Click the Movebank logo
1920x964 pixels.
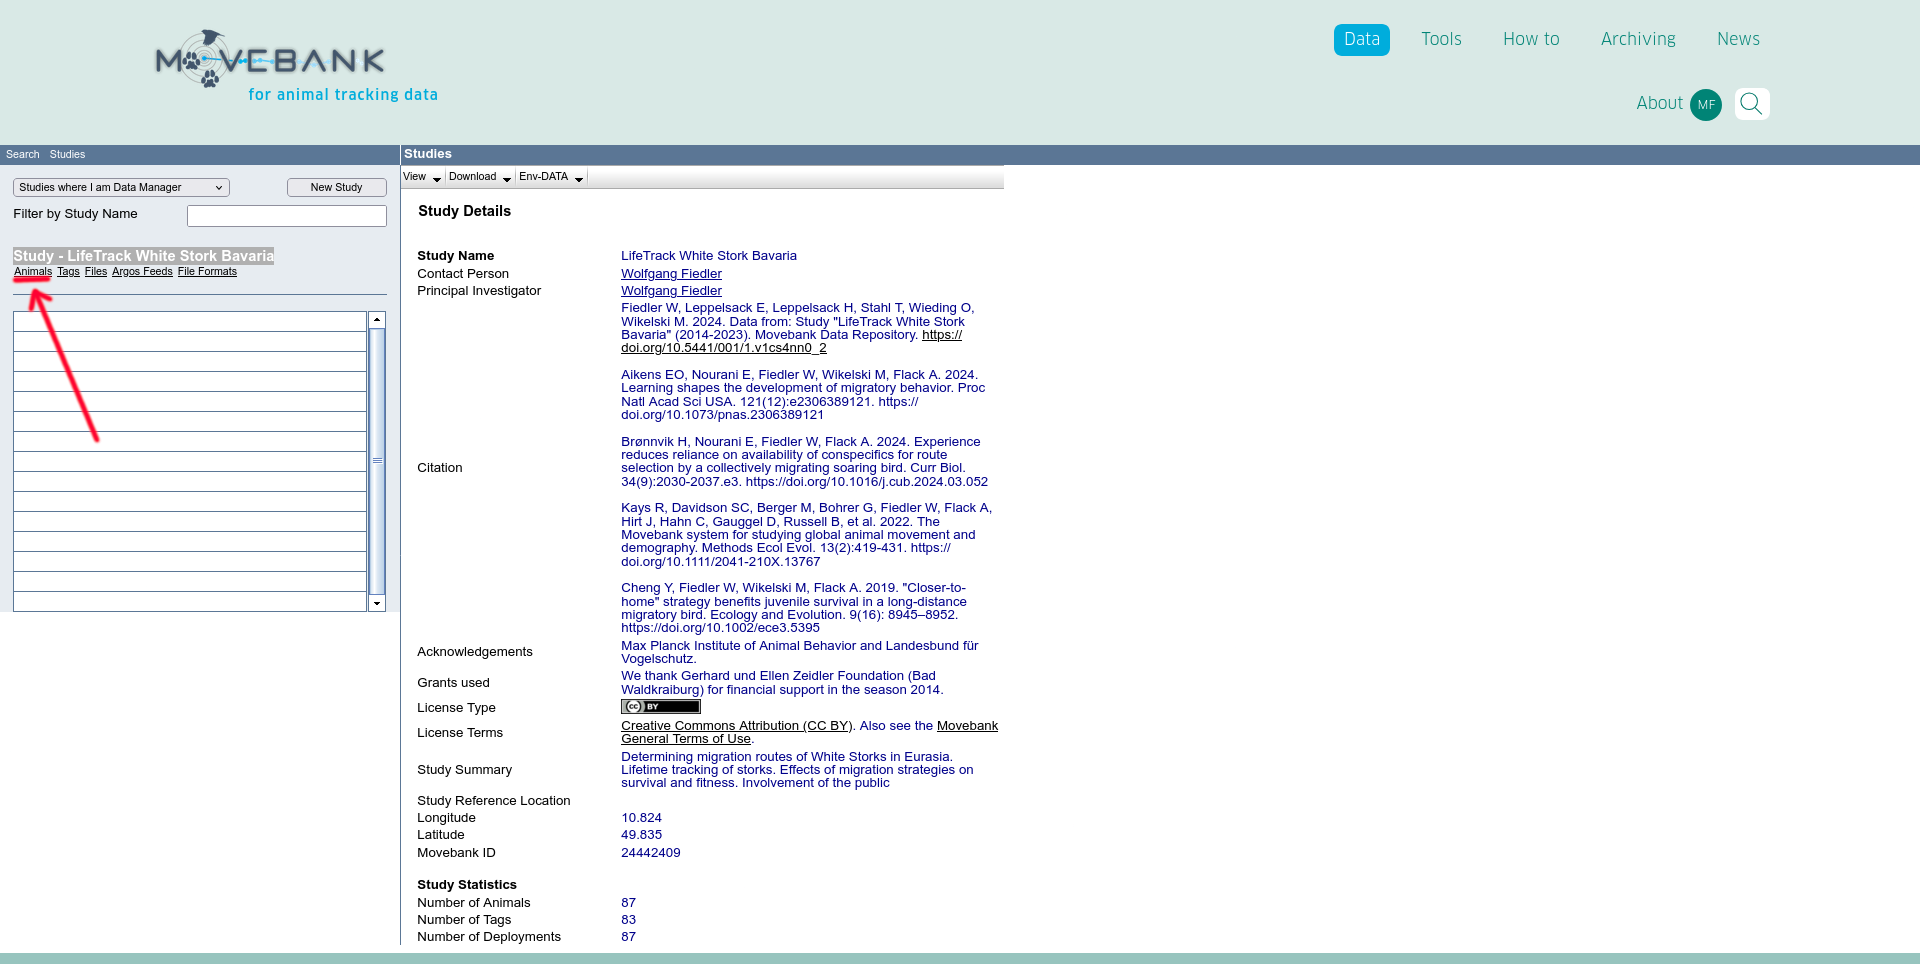270,60
